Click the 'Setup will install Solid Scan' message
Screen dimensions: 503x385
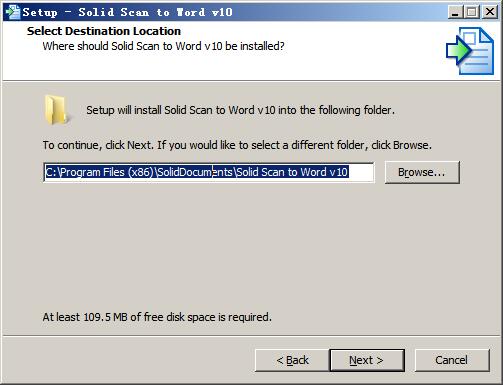tap(240, 110)
